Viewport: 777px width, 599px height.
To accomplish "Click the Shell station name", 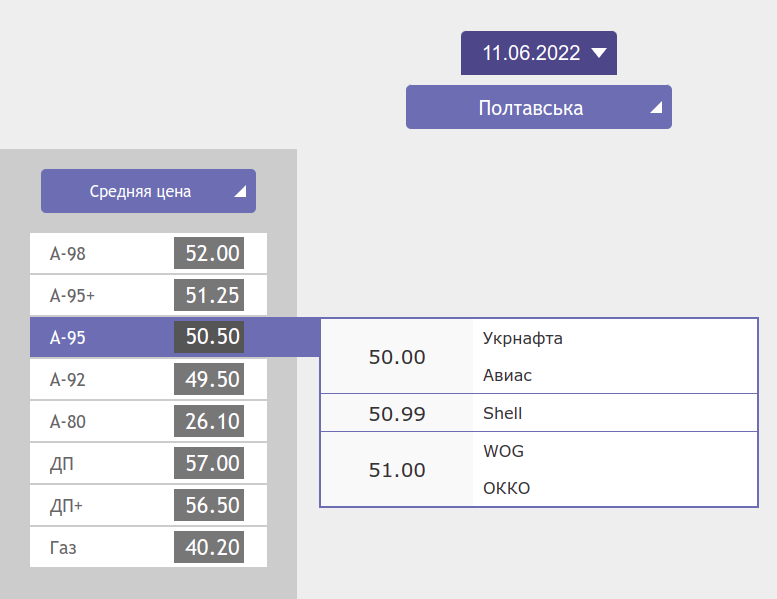I will click(x=502, y=413).
